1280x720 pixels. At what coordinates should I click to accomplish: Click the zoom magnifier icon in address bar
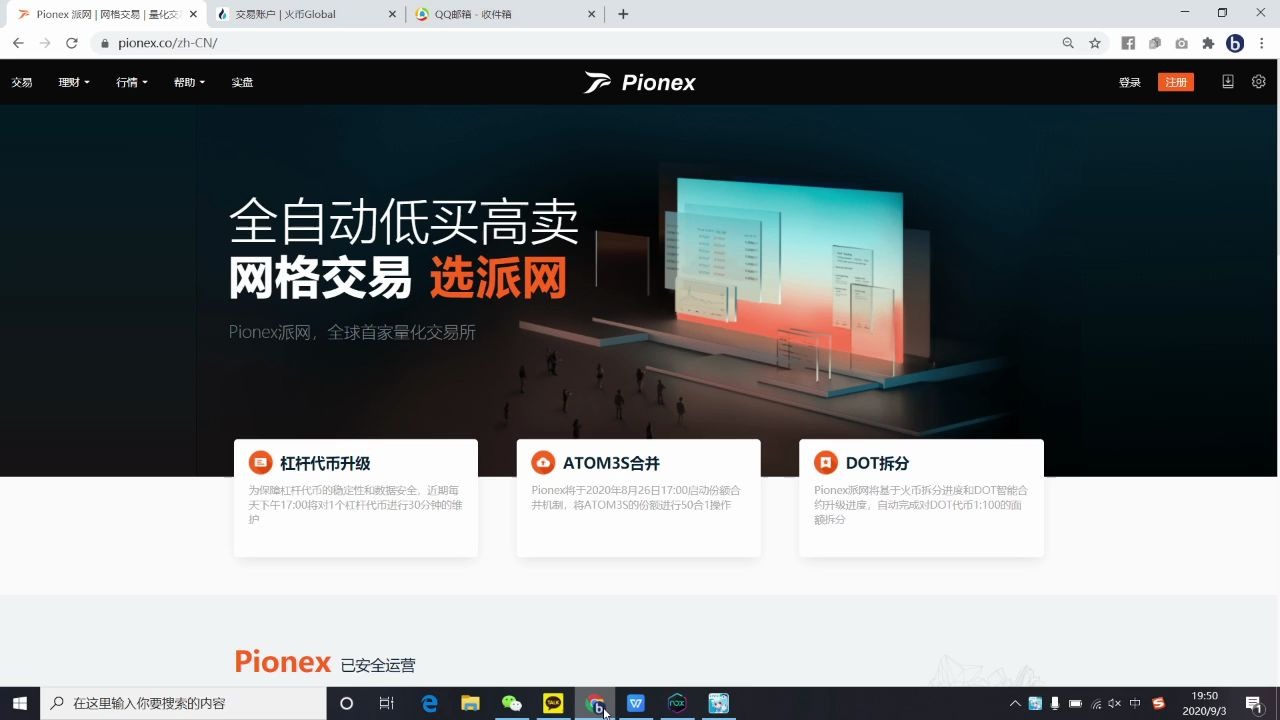point(1068,43)
